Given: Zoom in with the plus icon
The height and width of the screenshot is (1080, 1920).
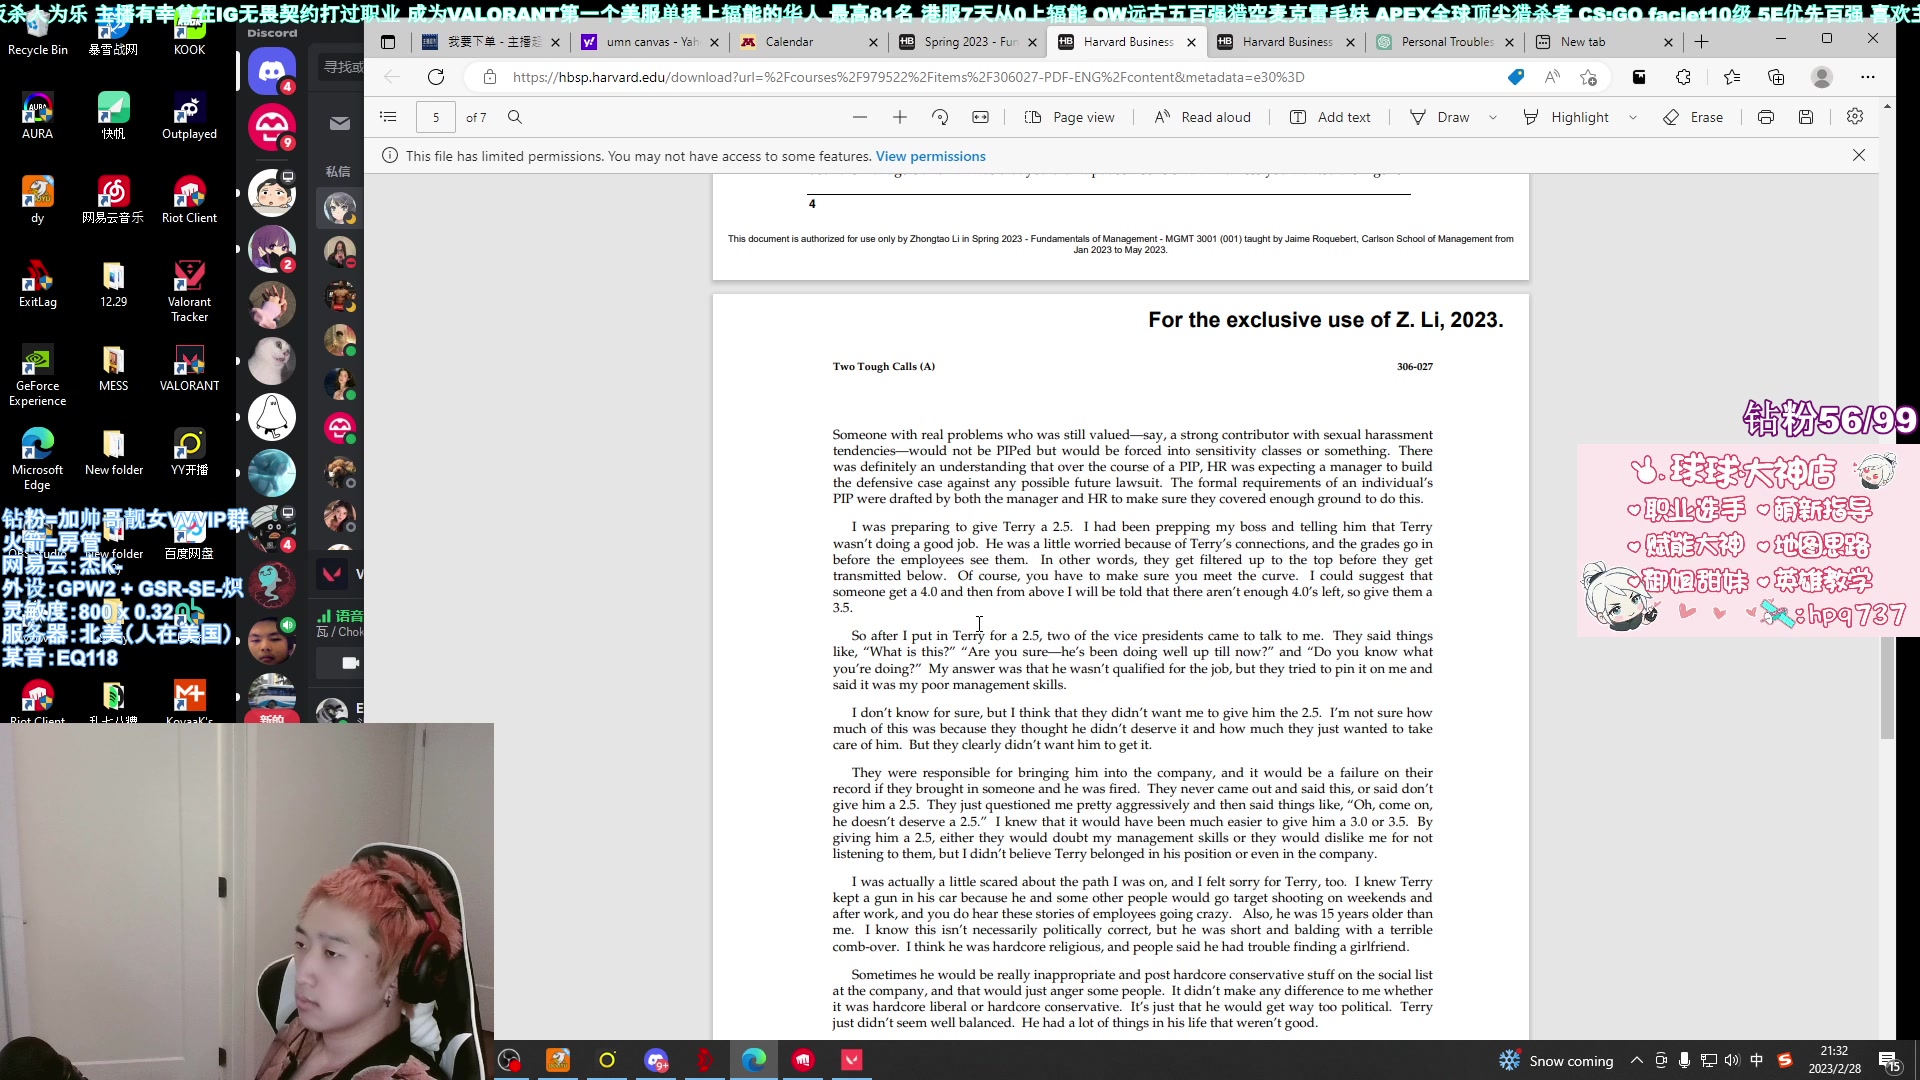Looking at the screenshot, I should pyautogui.click(x=900, y=117).
